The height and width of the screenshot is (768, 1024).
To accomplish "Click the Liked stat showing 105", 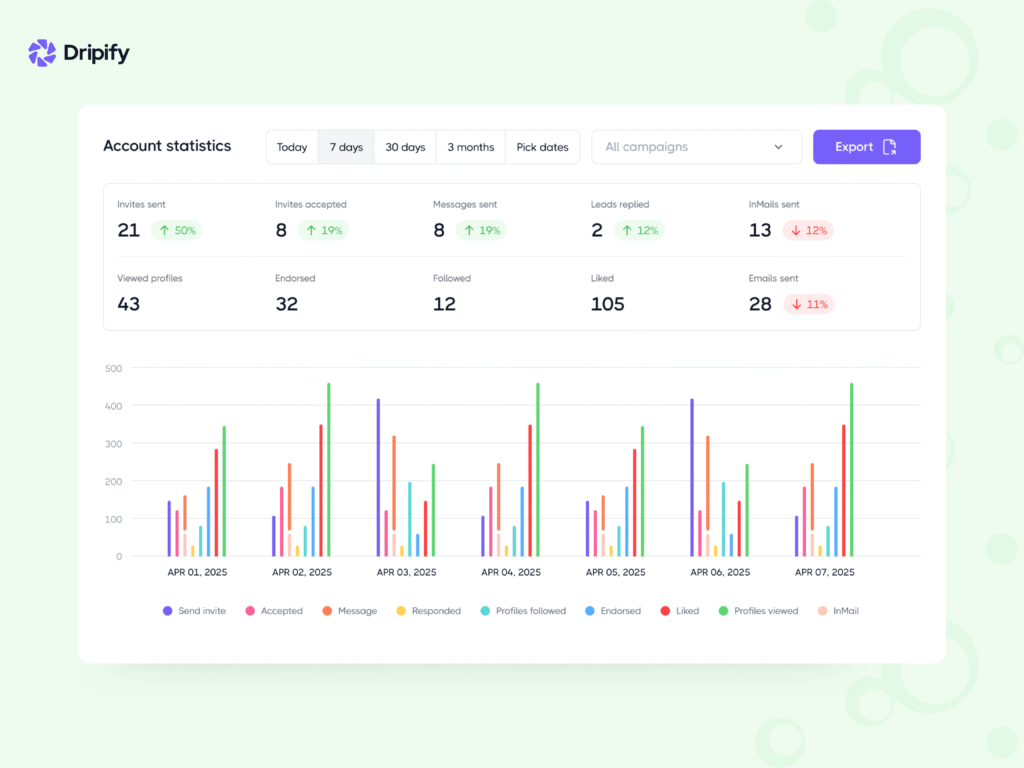I will [x=607, y=304].
